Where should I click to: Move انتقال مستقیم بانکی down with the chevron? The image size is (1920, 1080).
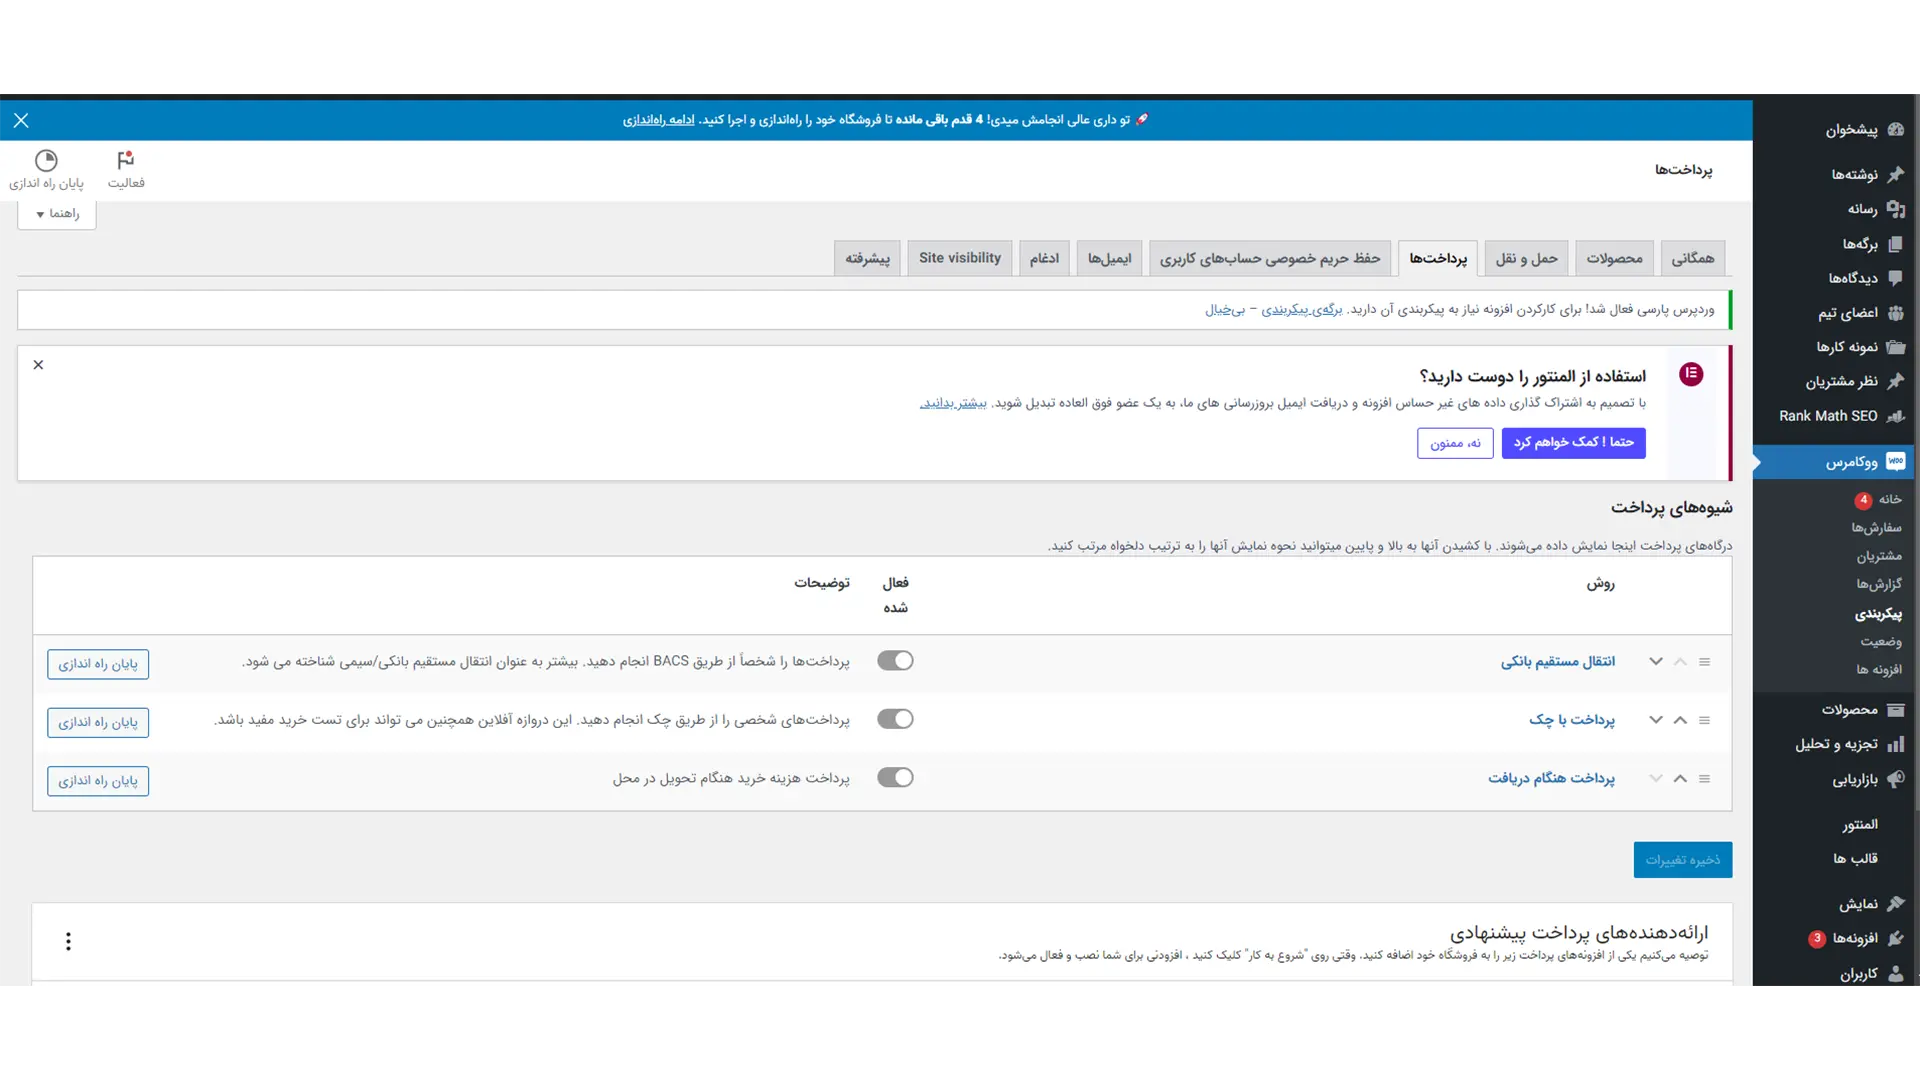[x=1656, y=662]
